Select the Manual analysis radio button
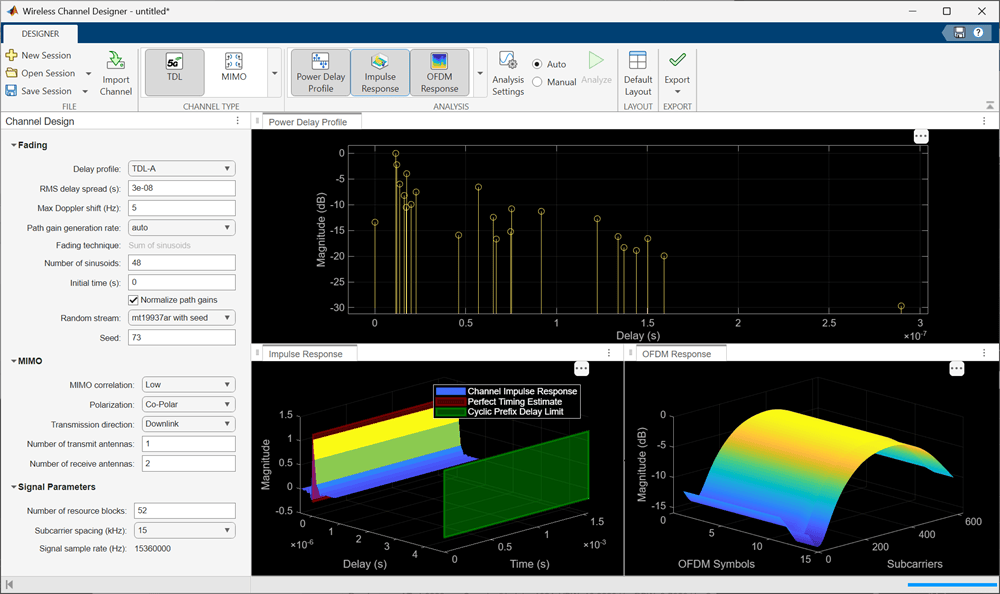Screen dimensions: 1000x594 click(537, 82)
